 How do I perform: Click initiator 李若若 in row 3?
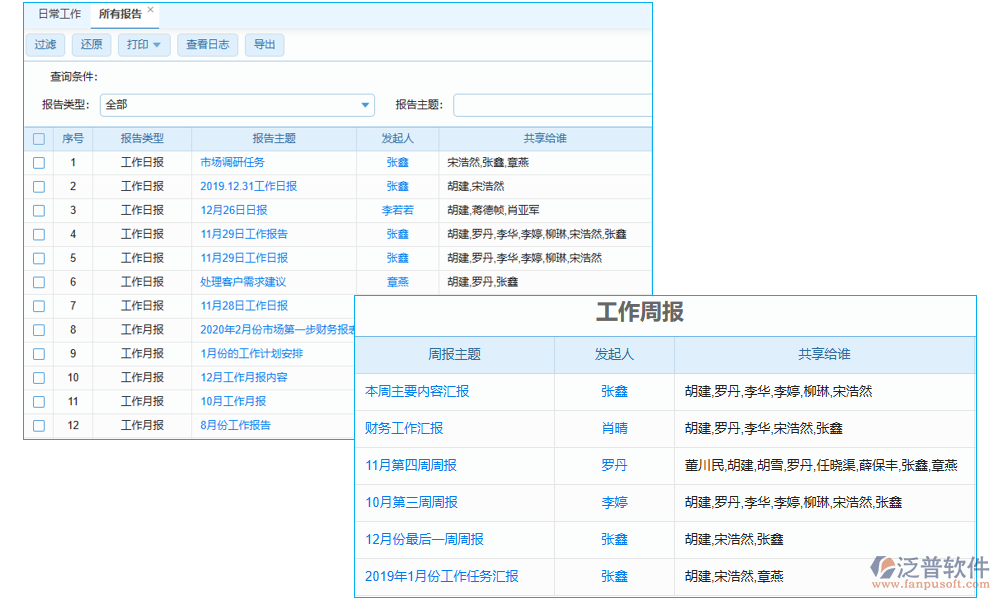tap(397, 210)
